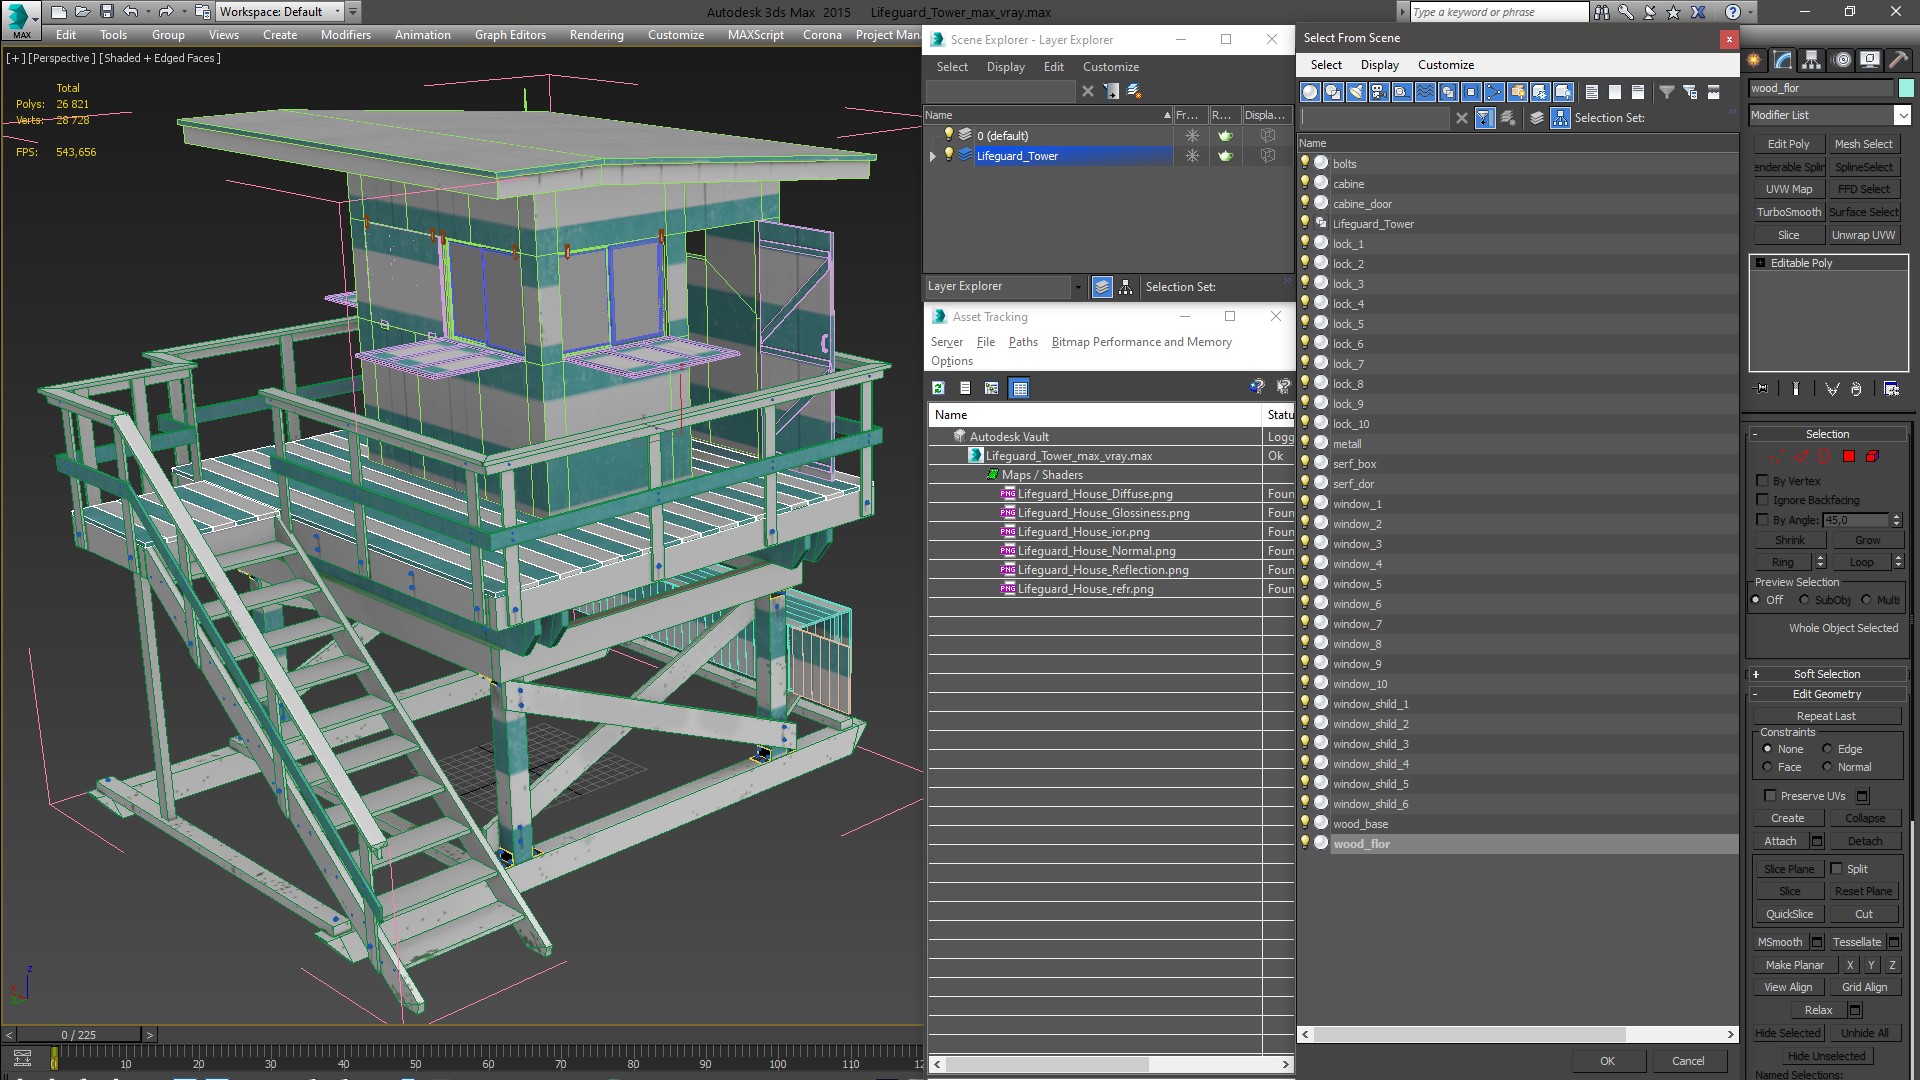The width and height of the screenshot is (1920, 1080).
Task: Enable By Angle checkbox
Action: tap(1763, 520)
